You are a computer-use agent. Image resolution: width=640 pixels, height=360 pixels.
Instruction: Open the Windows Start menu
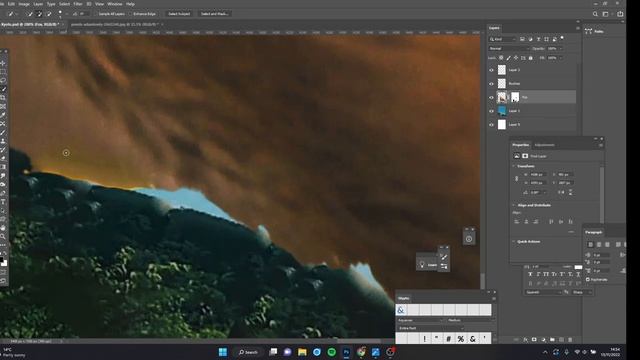[223, 352]
